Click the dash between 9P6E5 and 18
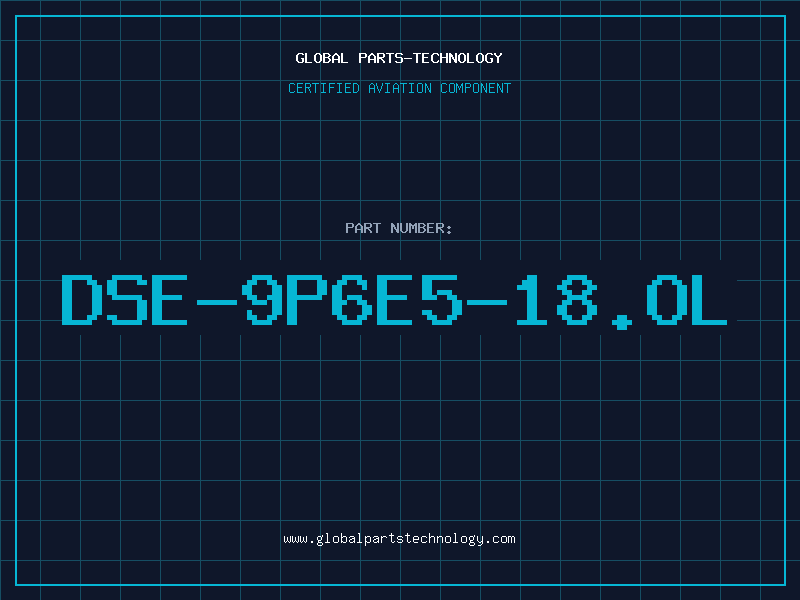 487,302
